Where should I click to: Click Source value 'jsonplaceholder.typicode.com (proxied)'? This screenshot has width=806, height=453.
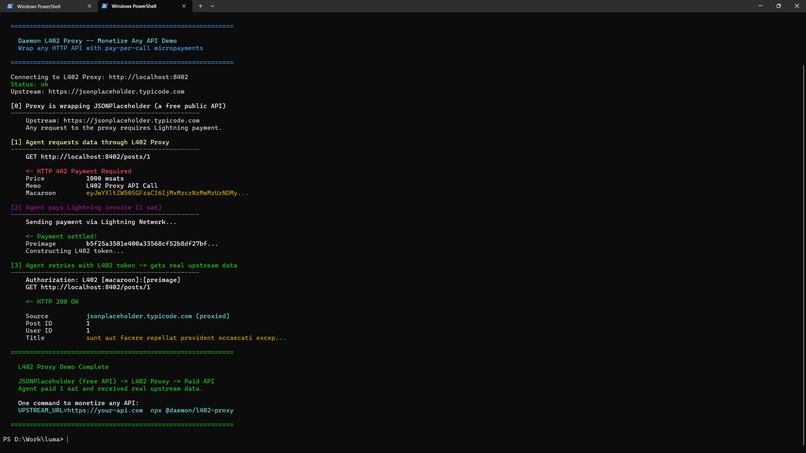pyautogui.click(x=158, y=316)
